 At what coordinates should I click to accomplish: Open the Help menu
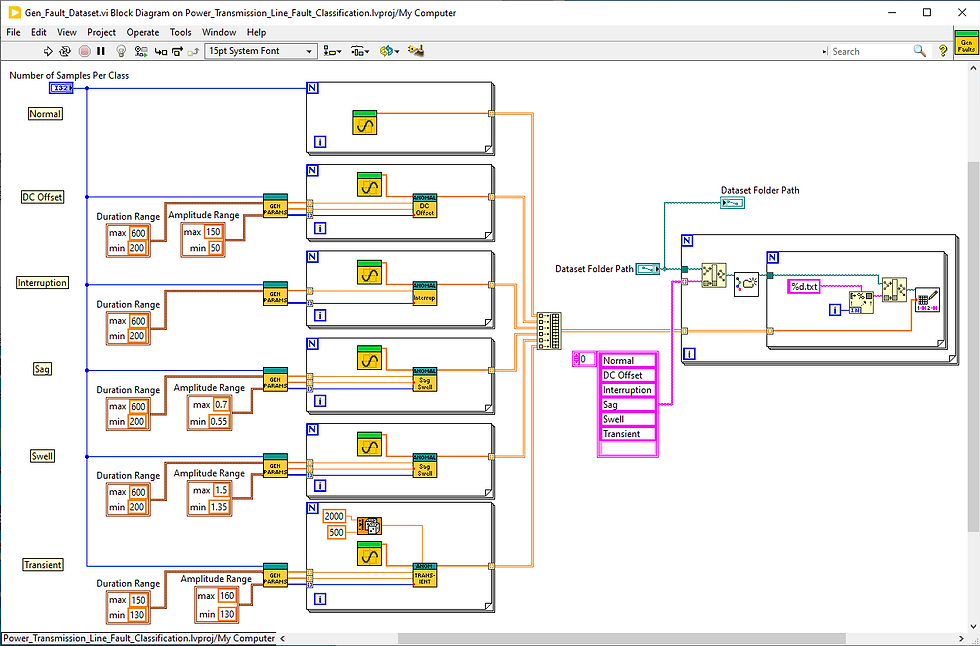click(256, 32)
